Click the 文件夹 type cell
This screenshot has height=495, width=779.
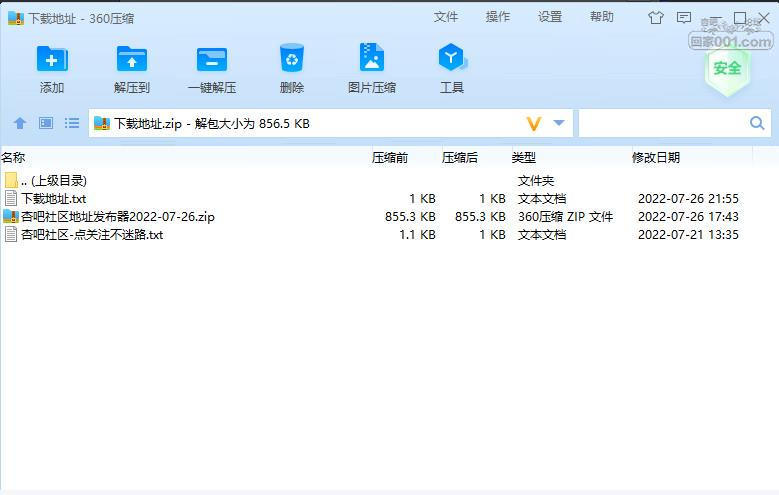(x=536, y=180)
